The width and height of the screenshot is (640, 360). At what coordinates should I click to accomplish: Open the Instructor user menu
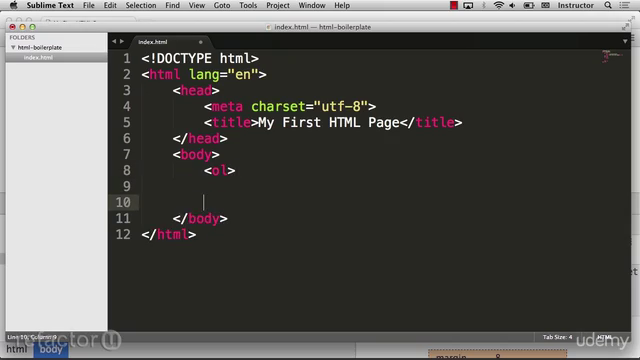(576, 5)
